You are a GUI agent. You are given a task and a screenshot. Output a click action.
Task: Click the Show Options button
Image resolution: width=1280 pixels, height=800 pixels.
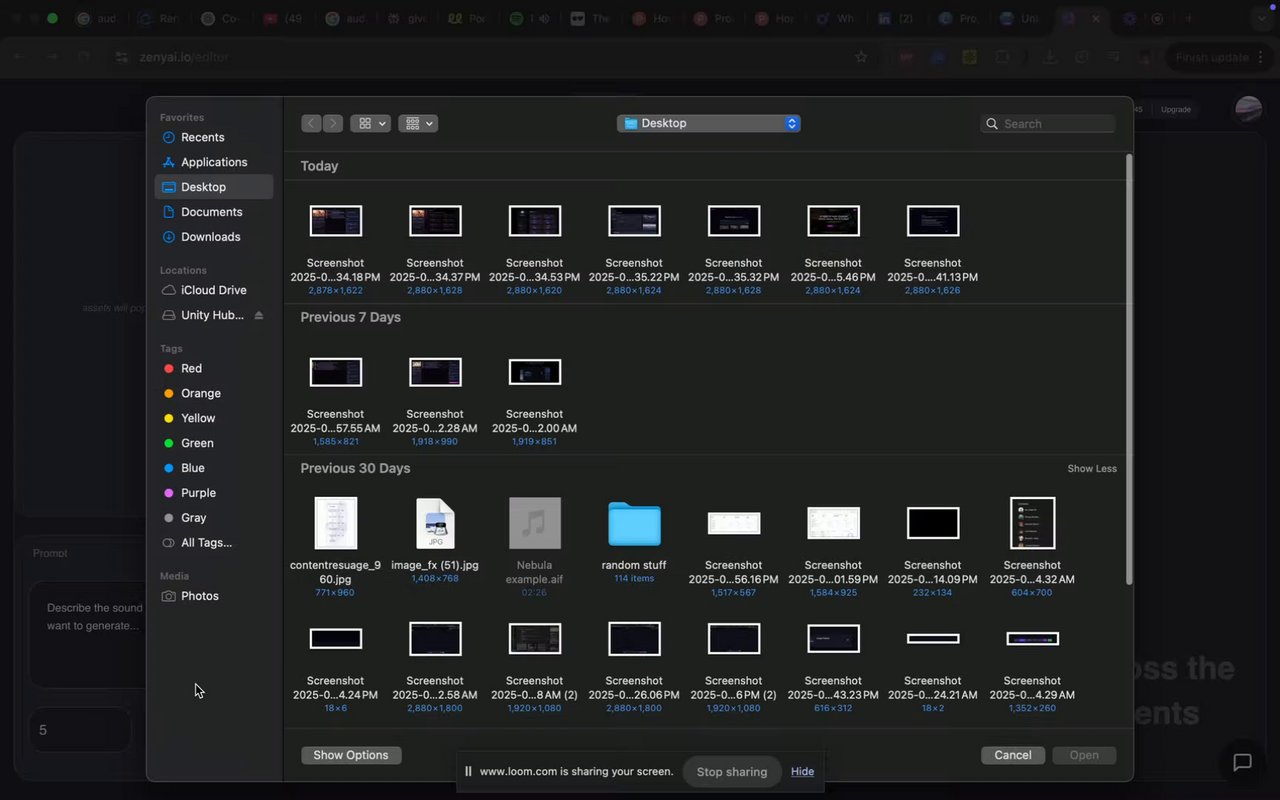(x=351, y=755)
